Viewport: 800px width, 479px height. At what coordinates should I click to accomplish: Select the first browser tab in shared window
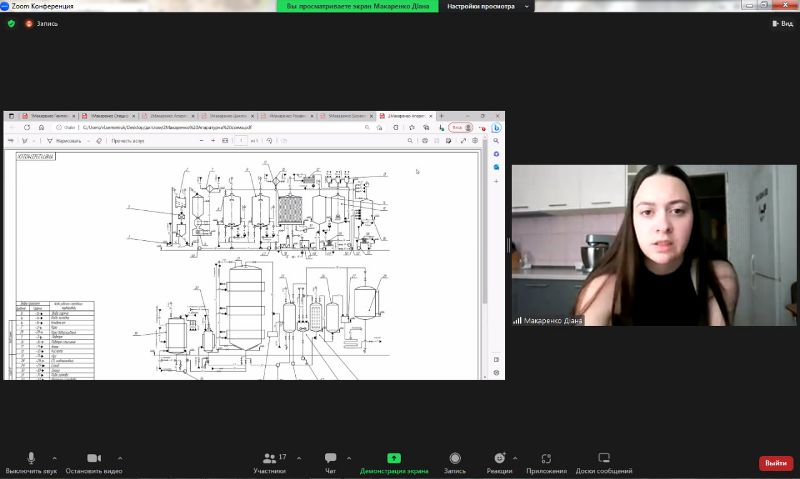pos(48,116)
